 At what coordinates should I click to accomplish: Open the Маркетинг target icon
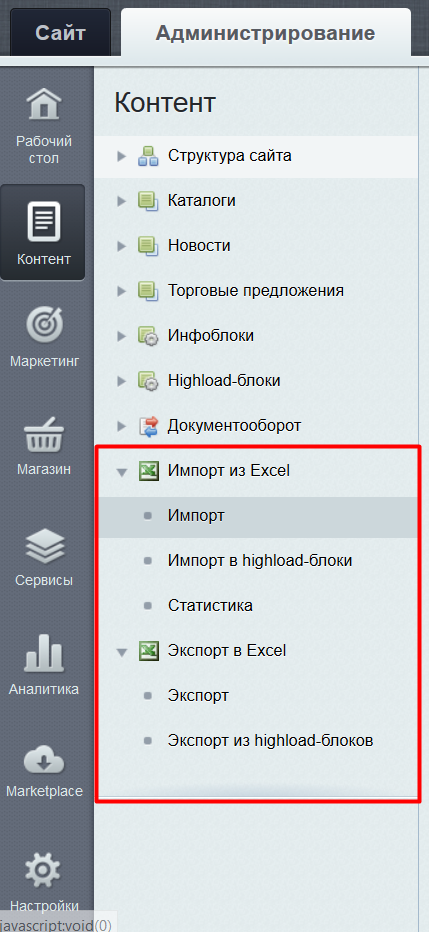coord(43,325)
